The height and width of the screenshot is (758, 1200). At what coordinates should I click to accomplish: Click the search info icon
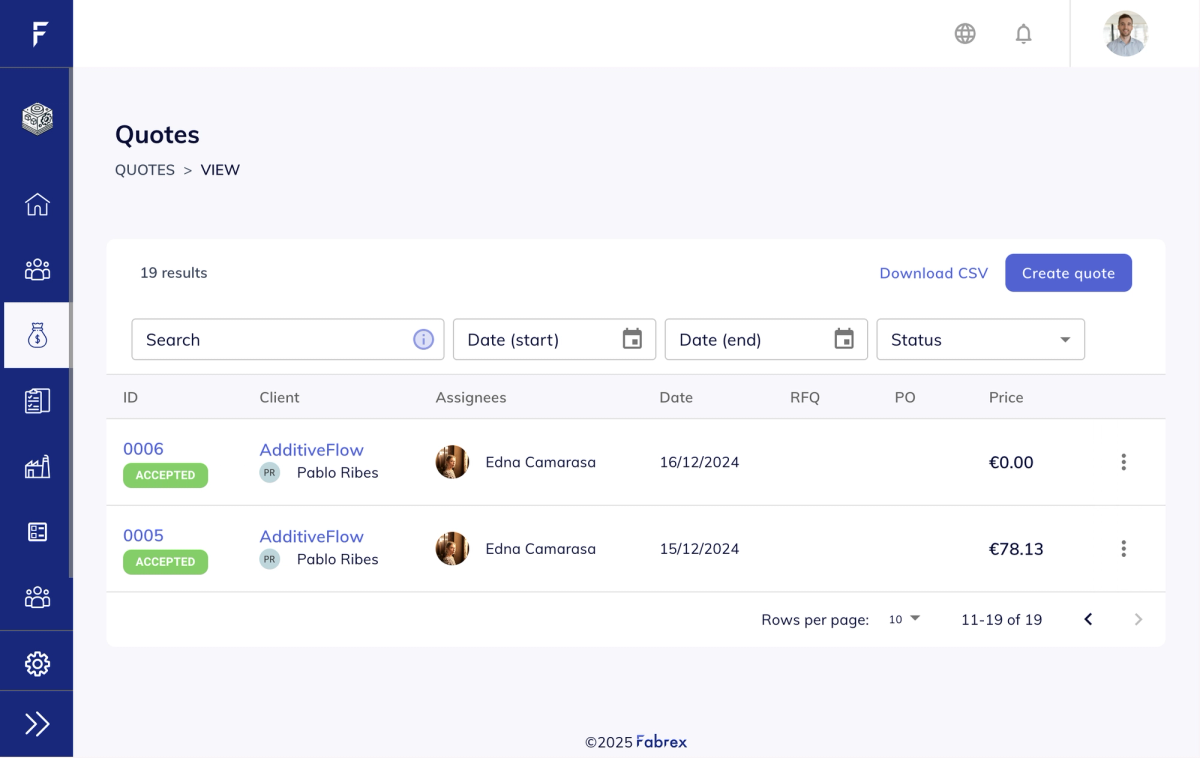[423, 340]
